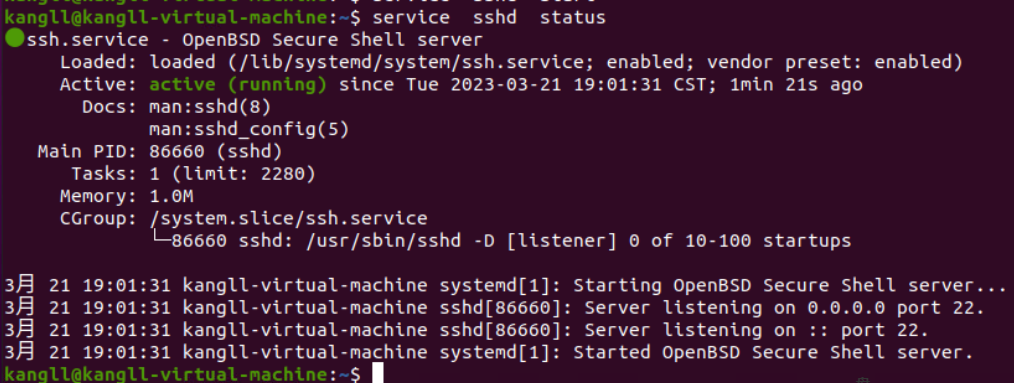
Task: Click the green 'active (running)' status text
Action: point(239,85)
